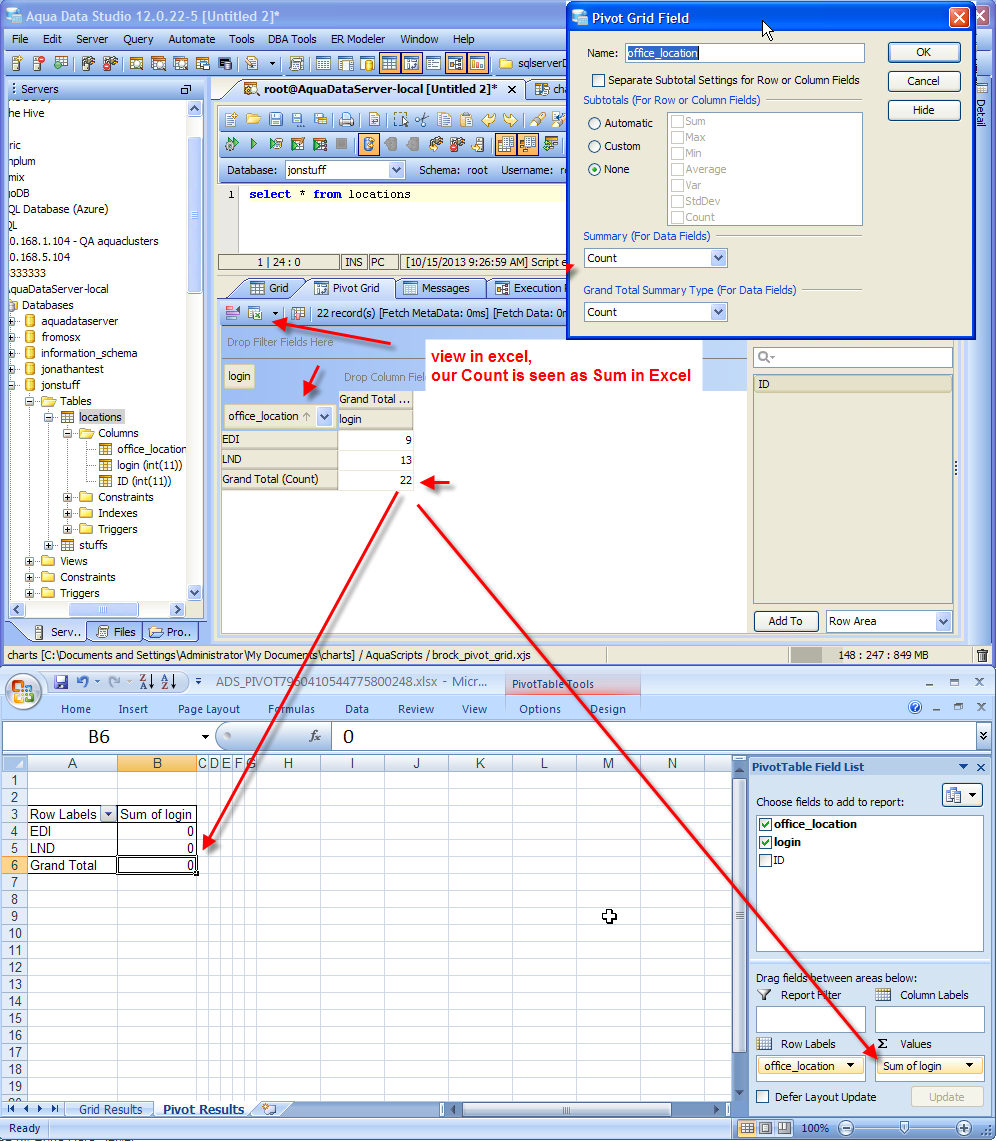The width and height of the screenshot is (996, 1141).
Task: Toggle the Sum subtotal checkbox
Action: pyautogui.click(x=677, y=122)
